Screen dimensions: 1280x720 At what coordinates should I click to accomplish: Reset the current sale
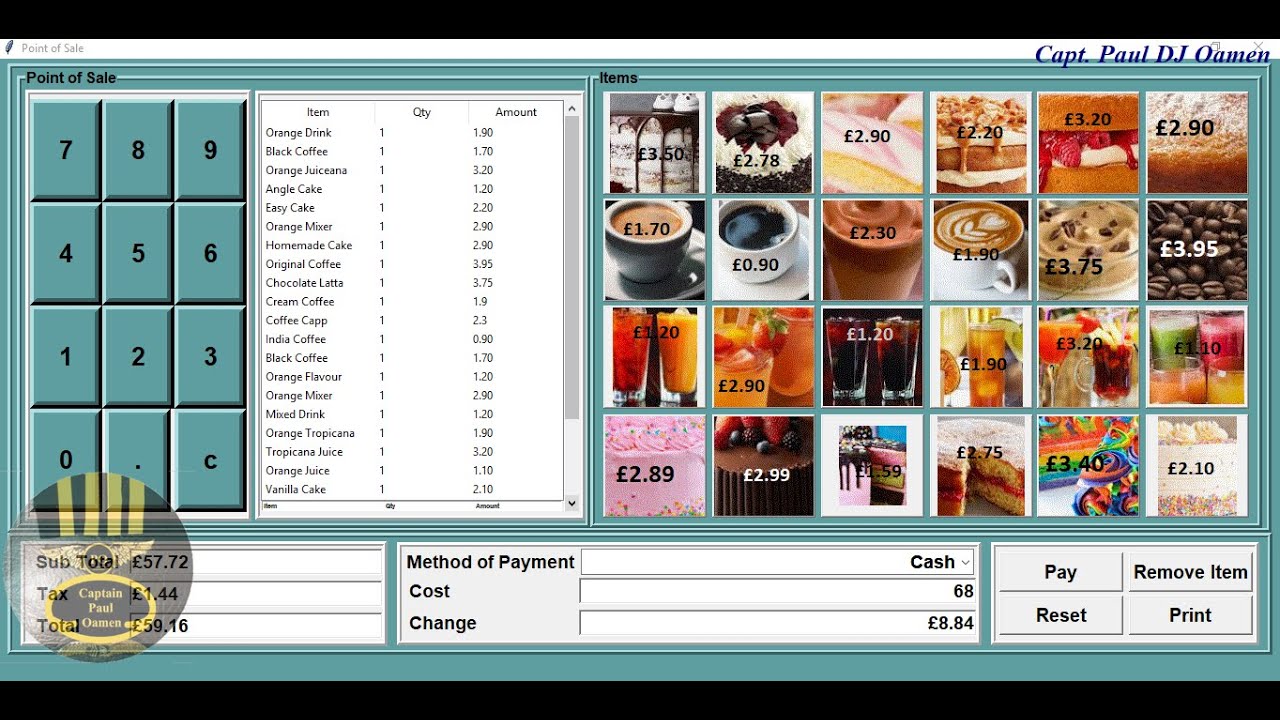point(1060,615)
